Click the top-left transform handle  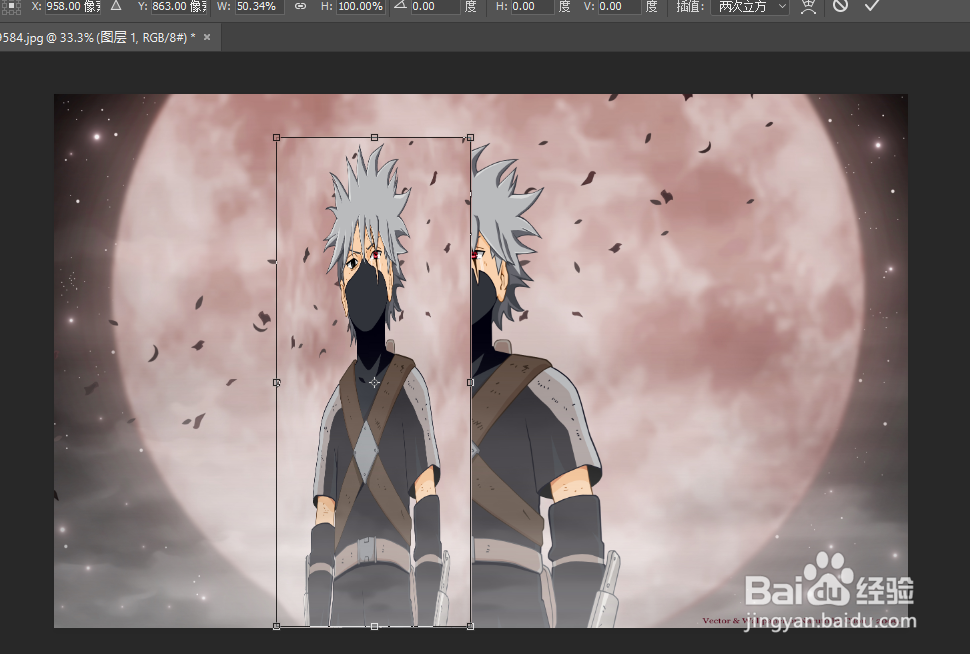[277, 137]
